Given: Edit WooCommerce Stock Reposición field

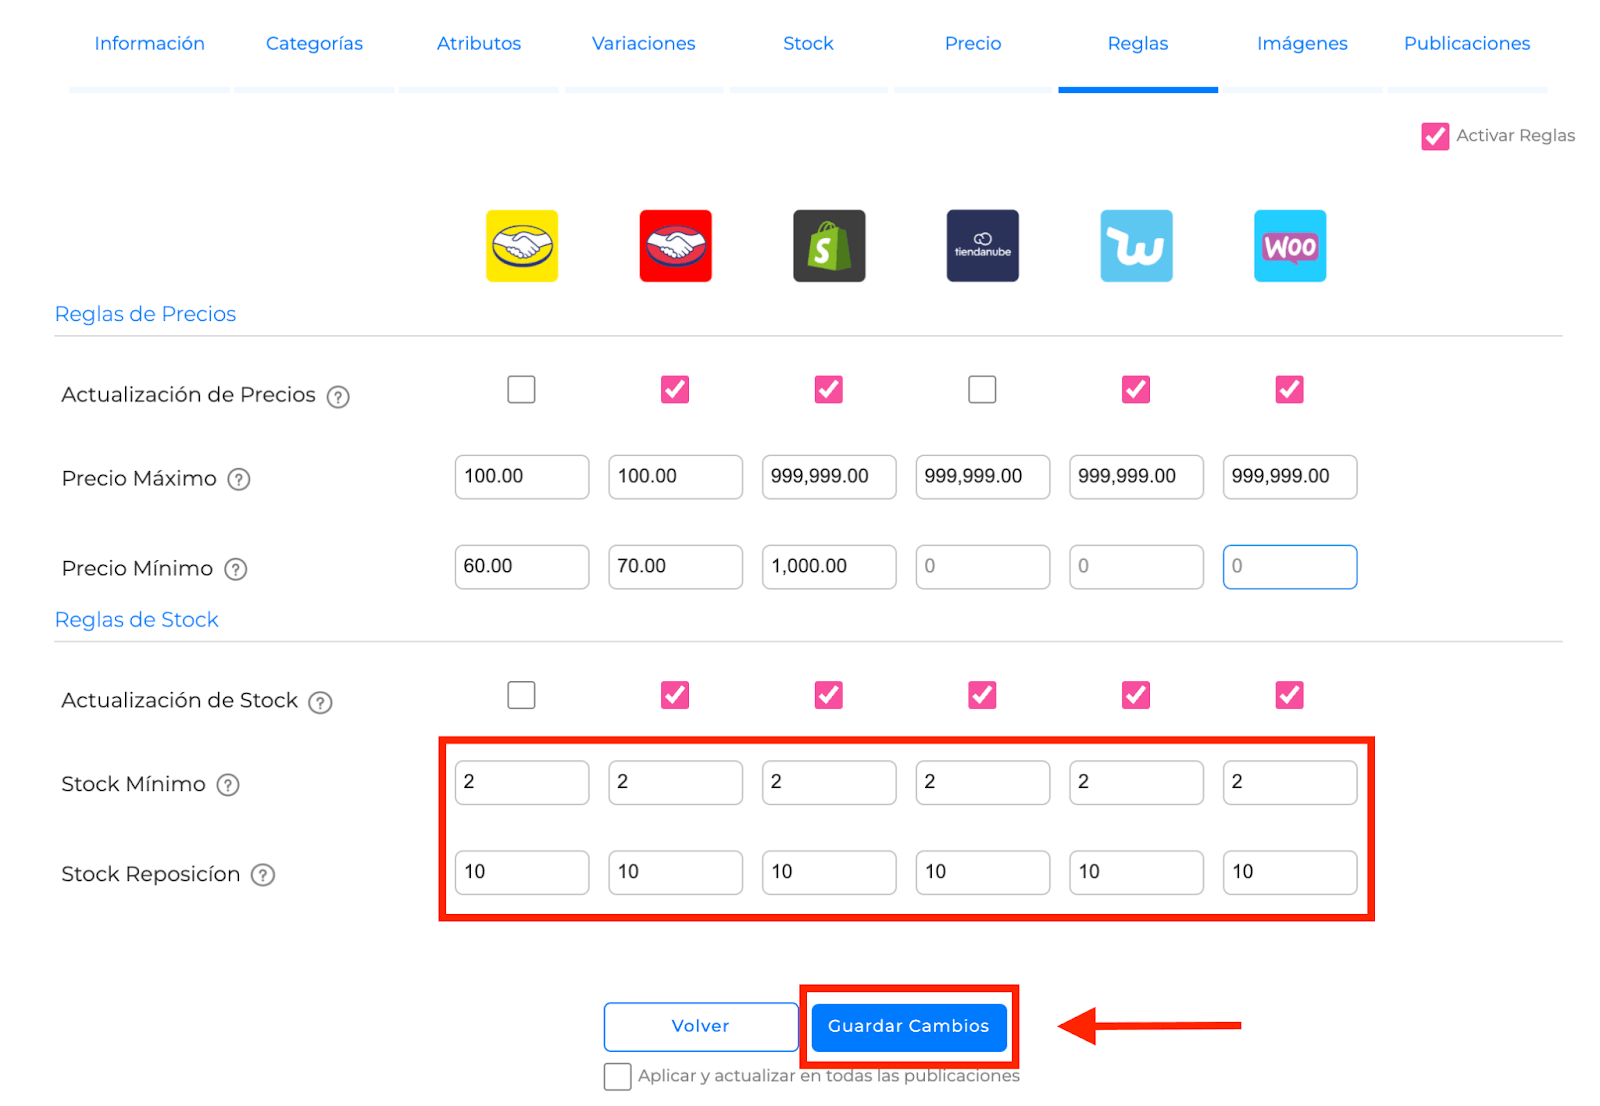Looking at the screenshot, I should [1290, 873].
